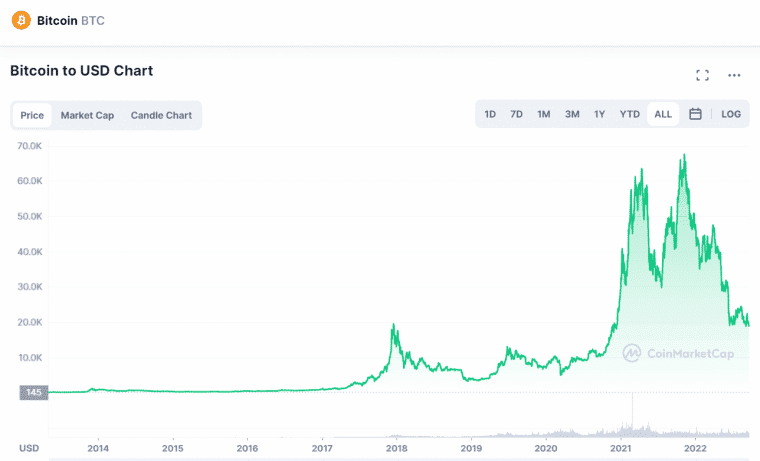The width and height of the screenshot is (760, 461).
Task: Switch to the Market Cap tab
Action: pyautogui.click(x=87, y=115)
